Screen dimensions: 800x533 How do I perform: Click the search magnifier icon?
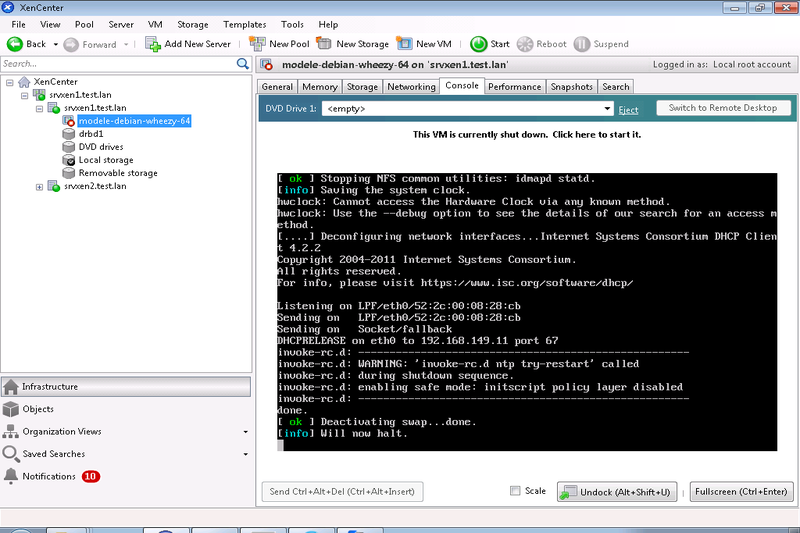tap(243, 64)
